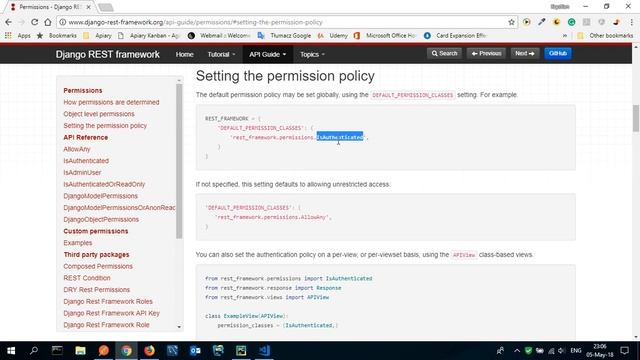Open How permissions are determined link
Screen dimensions: 640x360
click(x=111, y=102)
